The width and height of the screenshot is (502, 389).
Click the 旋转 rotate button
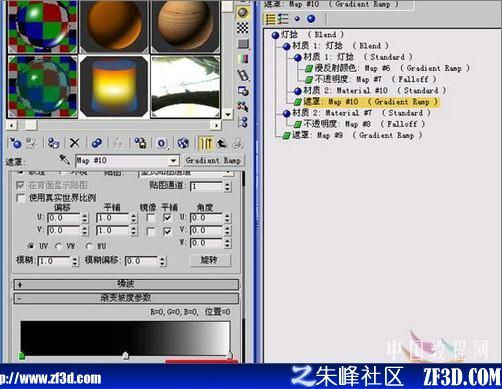click(x=210, y=260)
